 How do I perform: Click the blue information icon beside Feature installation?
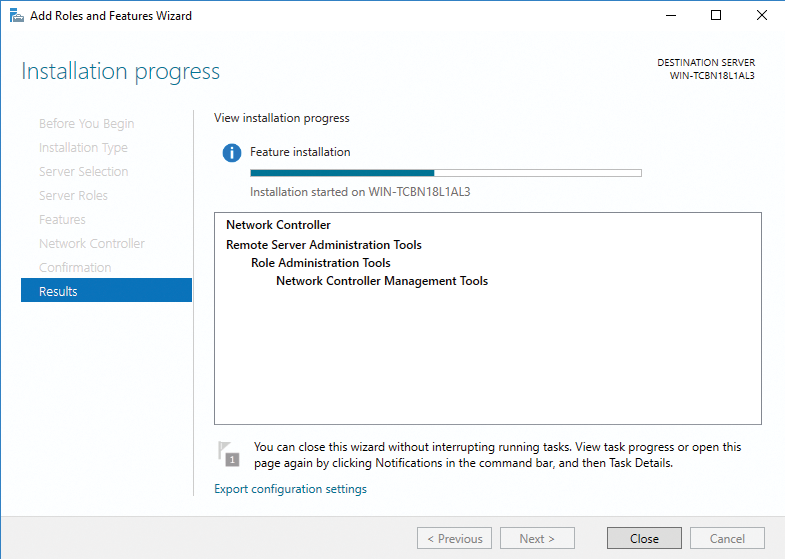(x=232, y=153)
